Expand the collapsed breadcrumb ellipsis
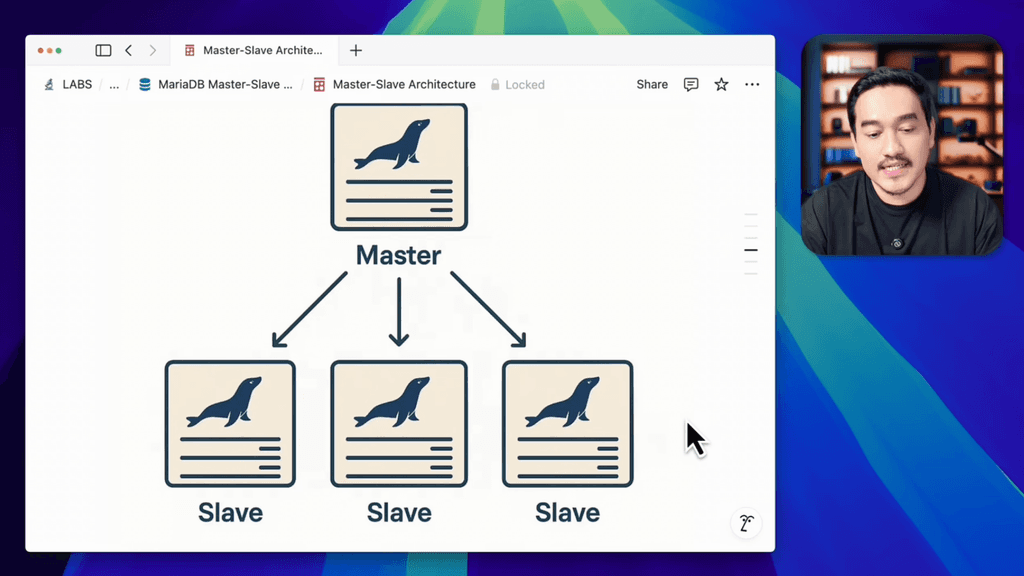 [x=114, y=84]
